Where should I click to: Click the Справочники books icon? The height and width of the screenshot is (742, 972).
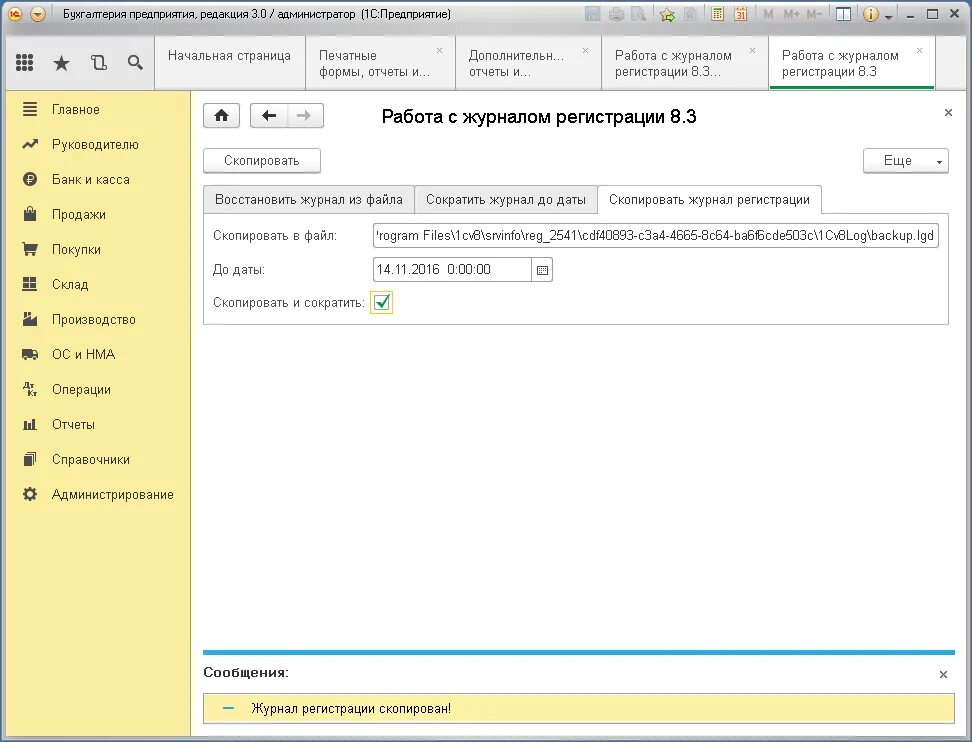click(30, 459)
